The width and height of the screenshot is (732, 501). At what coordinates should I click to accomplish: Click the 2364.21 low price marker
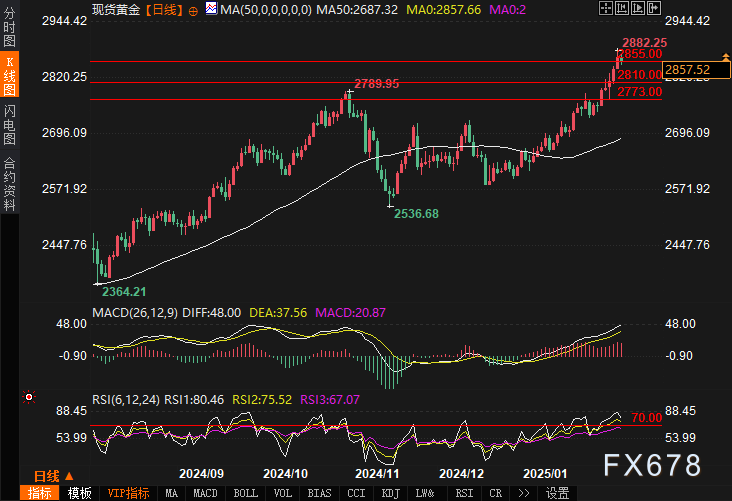point(120,291)
